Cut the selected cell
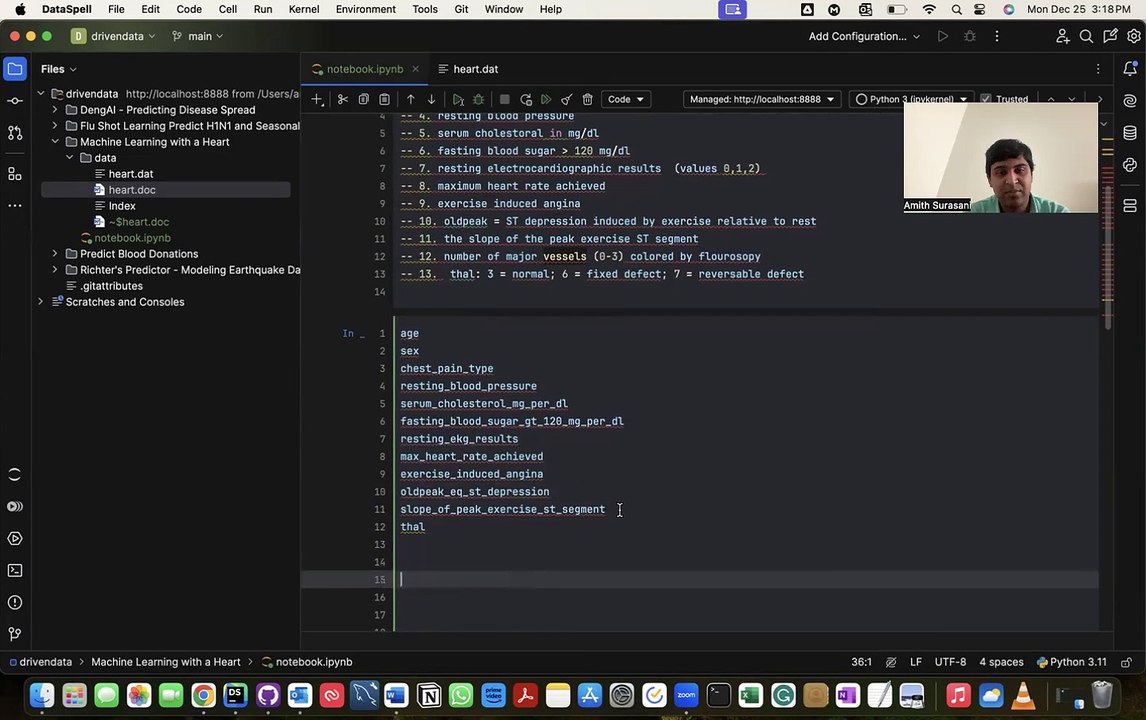The height and width of the screenshot is (720, 1146). coord(343,99)
